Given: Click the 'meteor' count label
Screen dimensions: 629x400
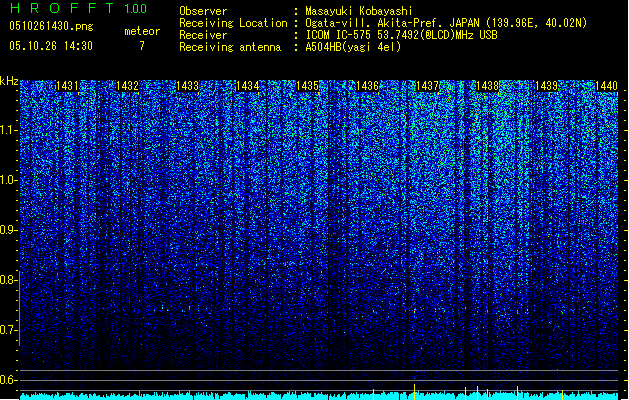Looking at the screenshot, I should [142, 31].
